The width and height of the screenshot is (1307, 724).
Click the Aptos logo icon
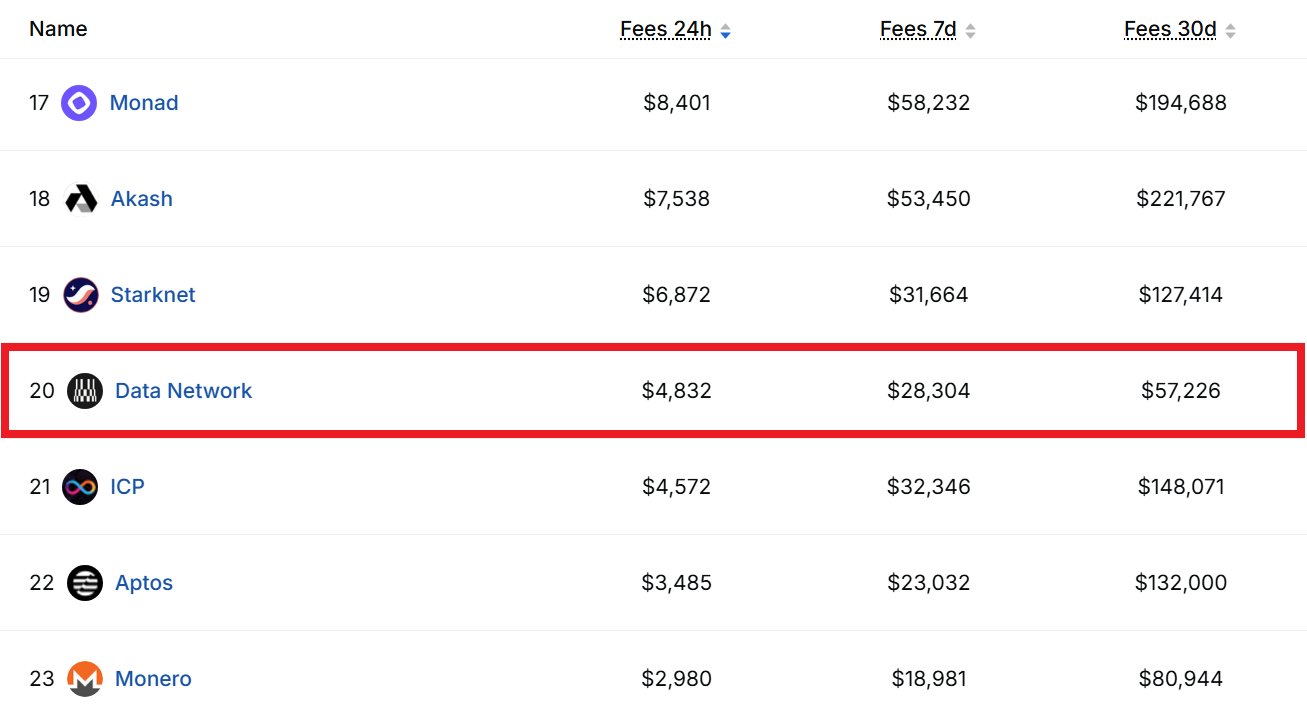85,583
